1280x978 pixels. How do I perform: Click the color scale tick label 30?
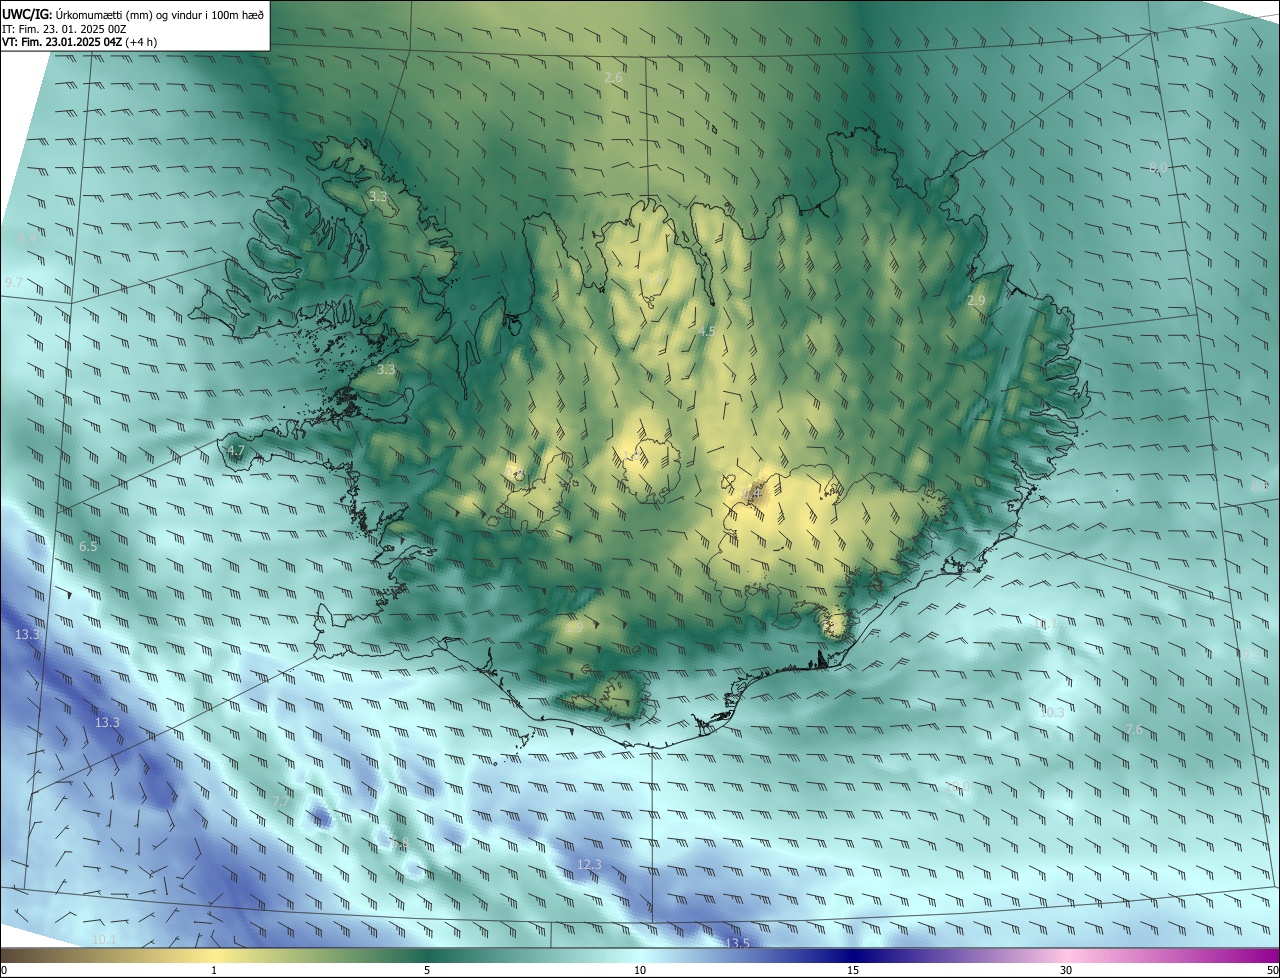(x=1066, y=970)
